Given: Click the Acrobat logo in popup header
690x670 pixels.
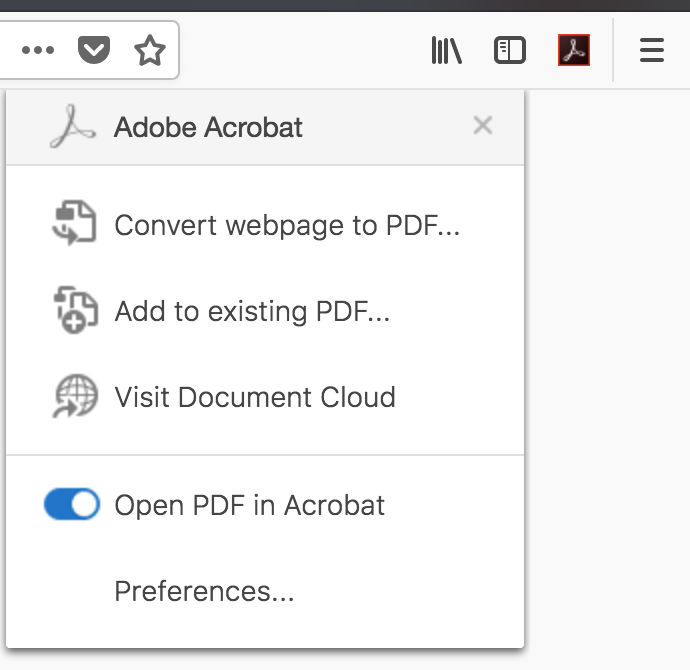Looking at the screenshot, I should click(73, 127).
